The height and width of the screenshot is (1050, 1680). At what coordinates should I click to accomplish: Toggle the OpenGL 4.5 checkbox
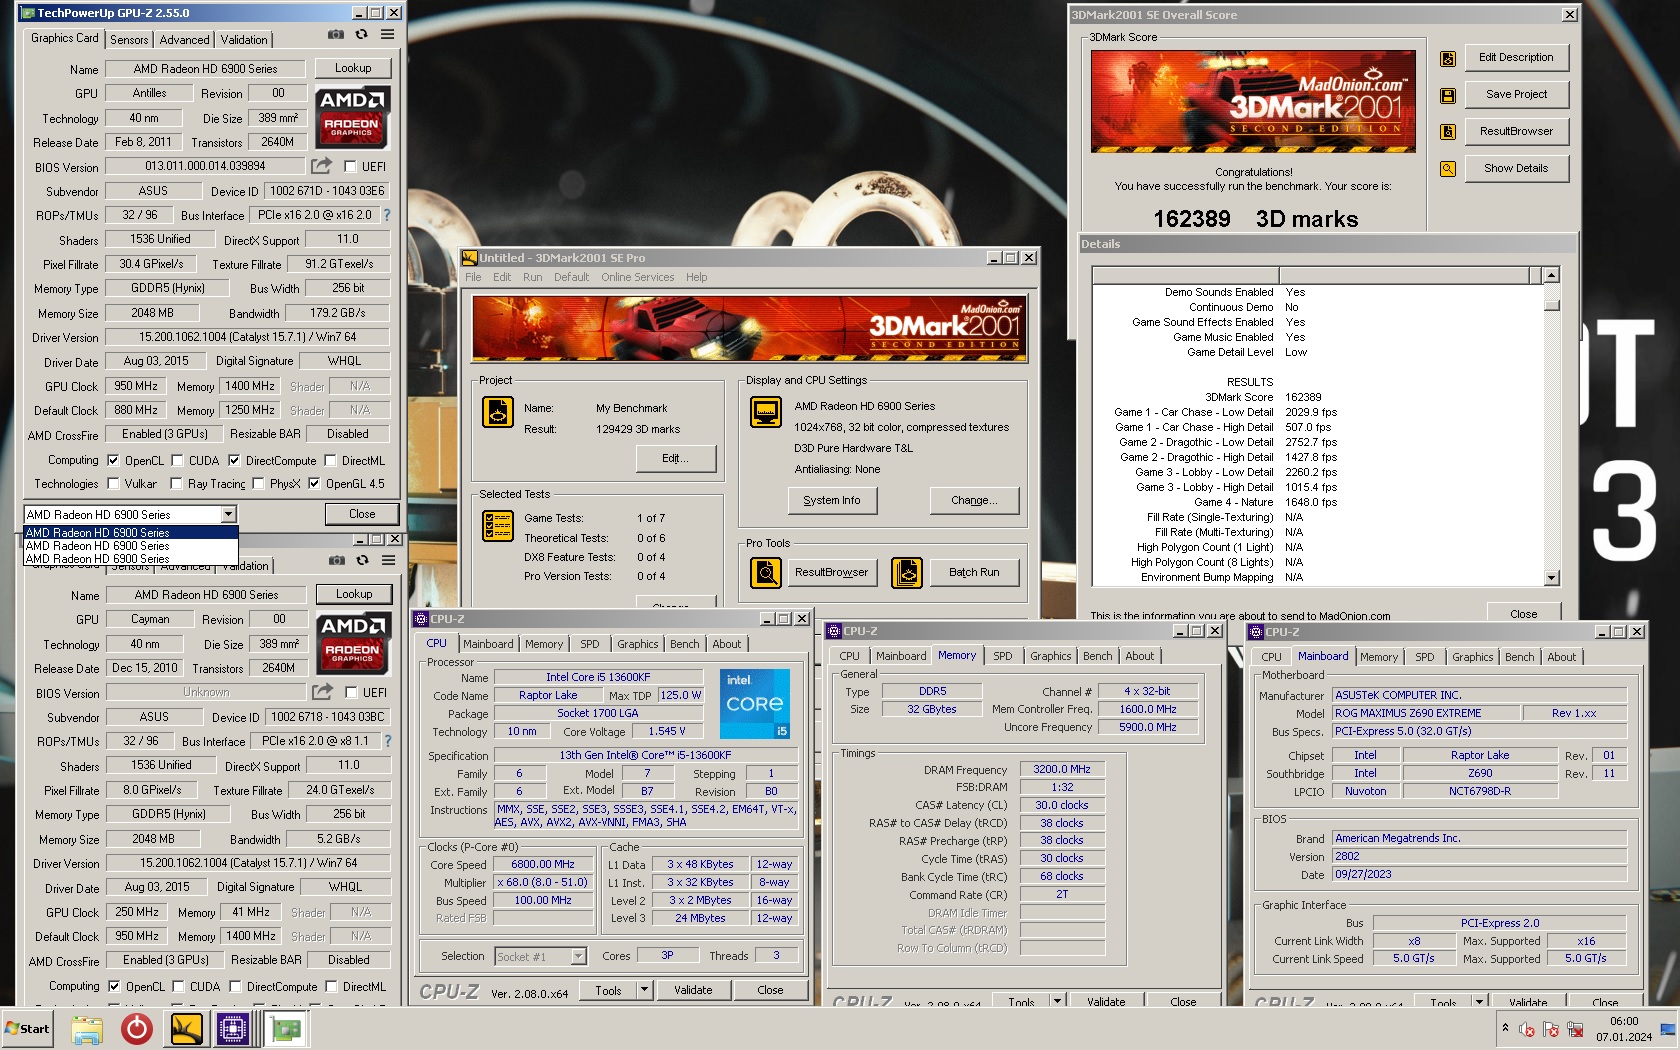(314, 484)
